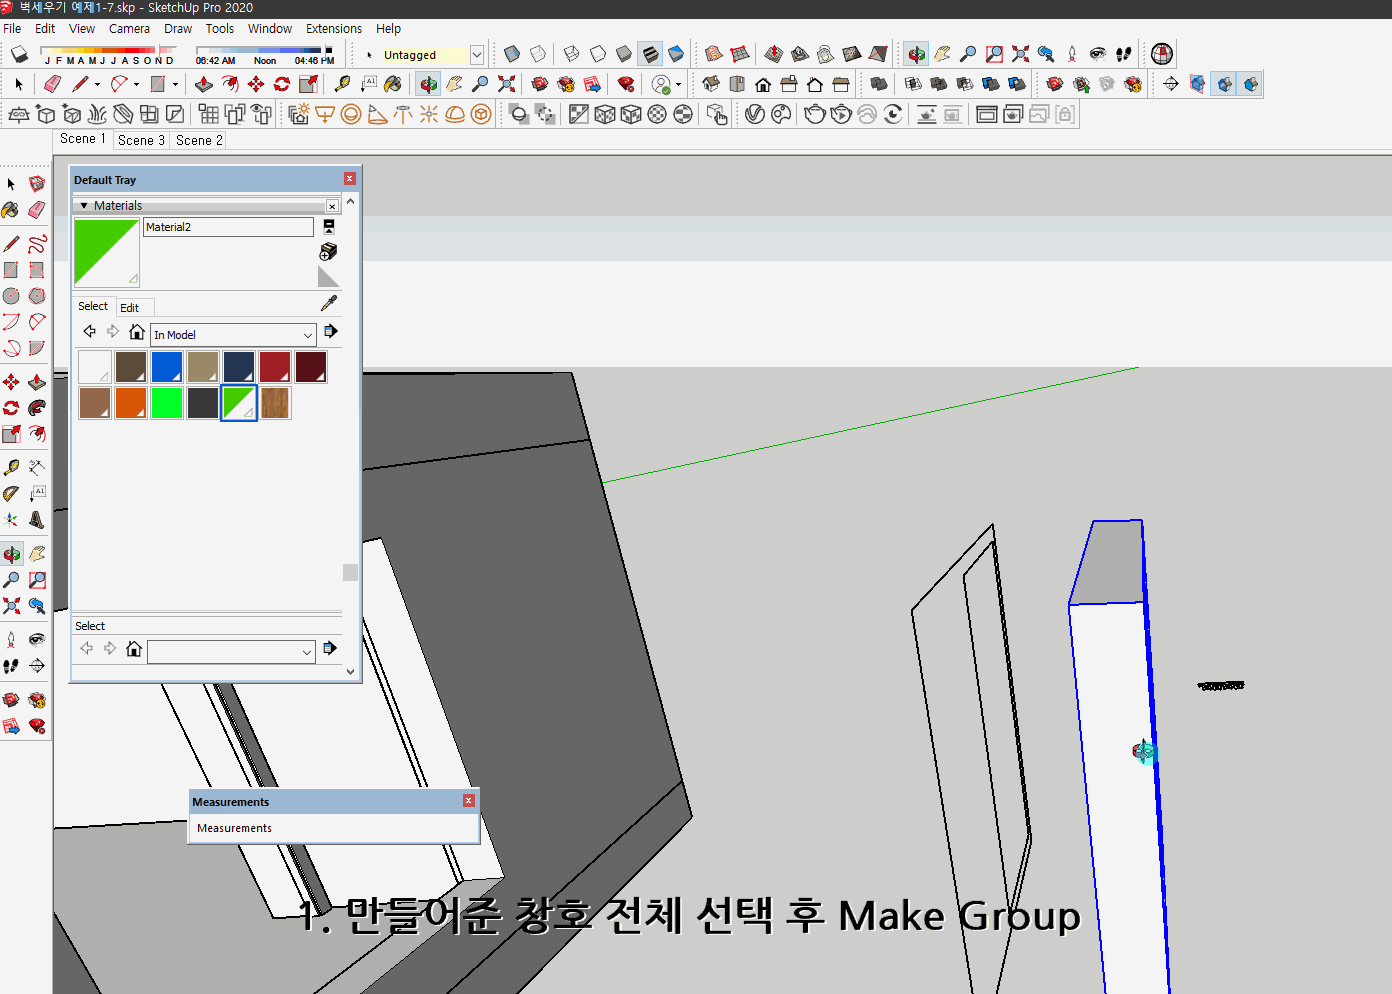Activate the Axes tool in left toolbar
This screenshot has width=1392, height=994.
(x=11, y=519)
